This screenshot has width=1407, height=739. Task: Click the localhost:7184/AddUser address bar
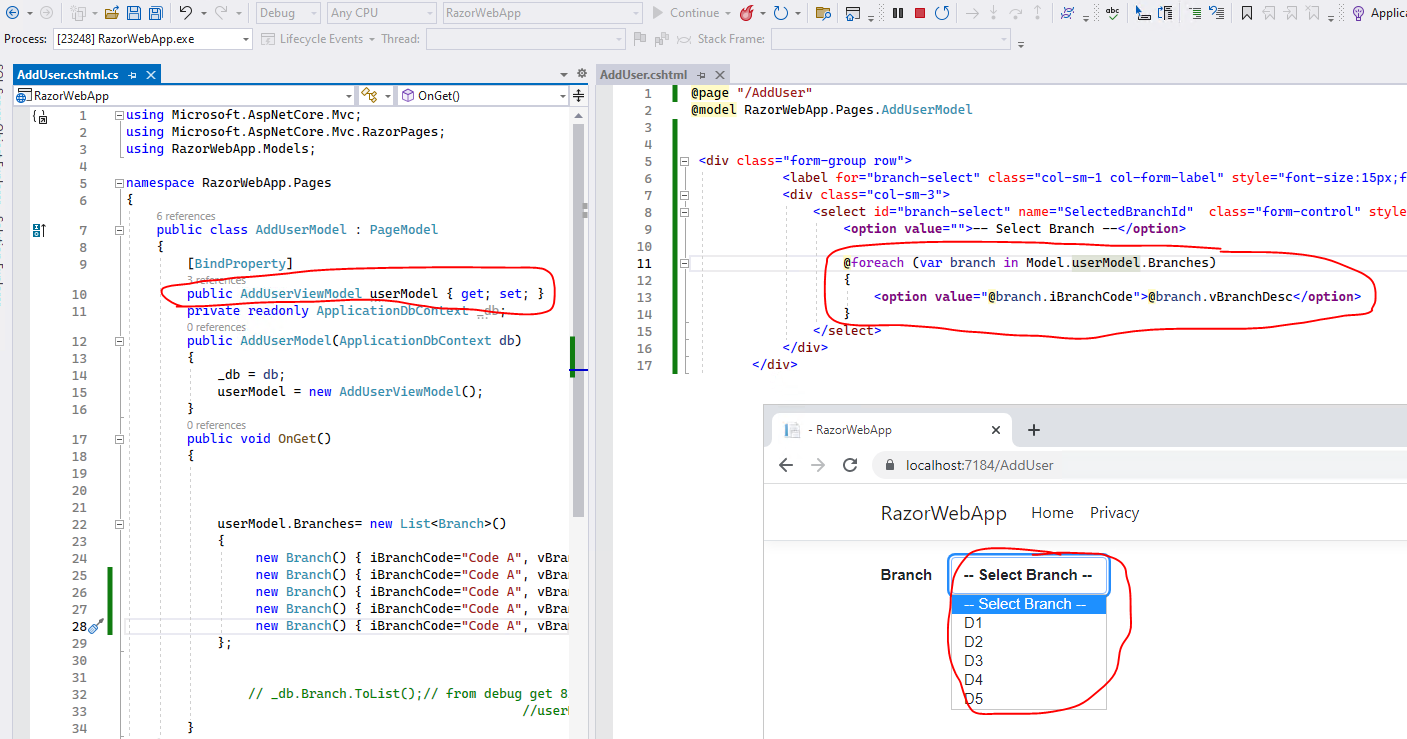pyautogui.click(x=979, y=465)
